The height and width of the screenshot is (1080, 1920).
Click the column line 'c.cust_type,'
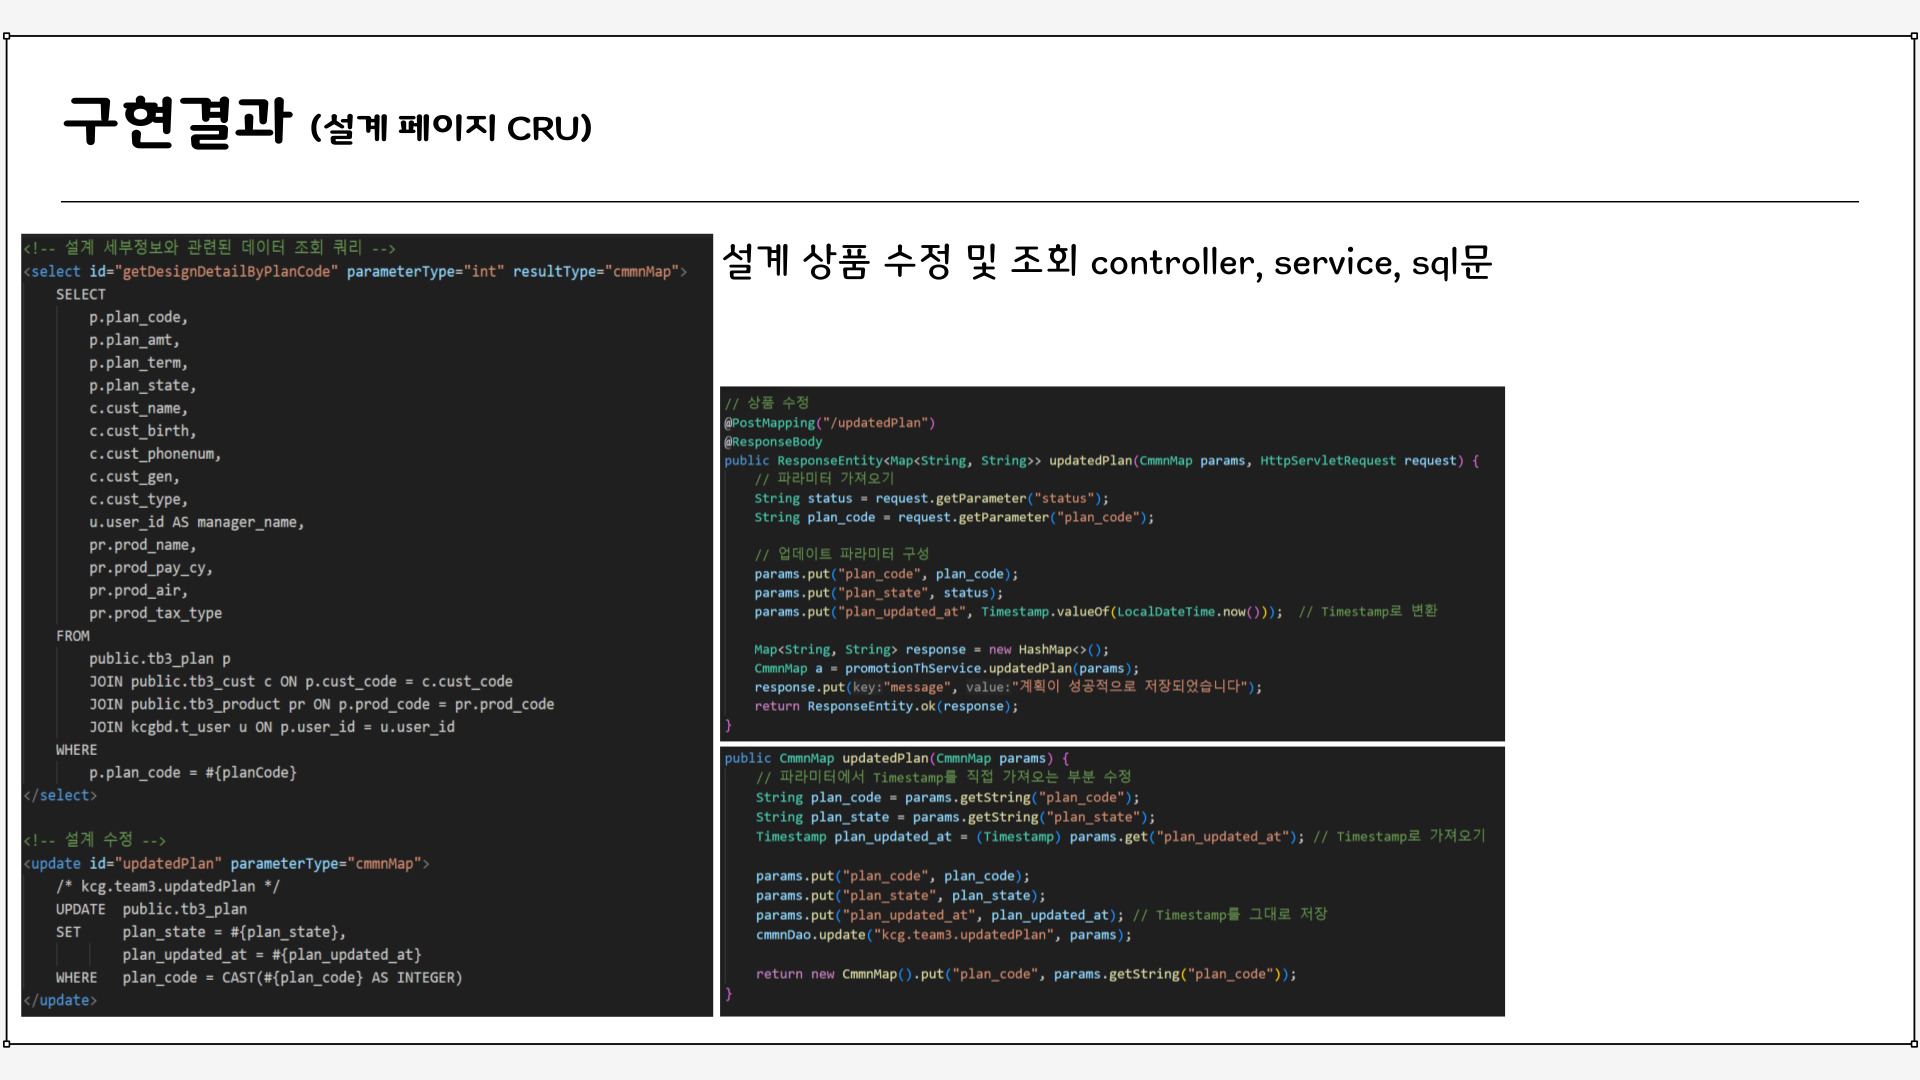[x=138, y=499]
